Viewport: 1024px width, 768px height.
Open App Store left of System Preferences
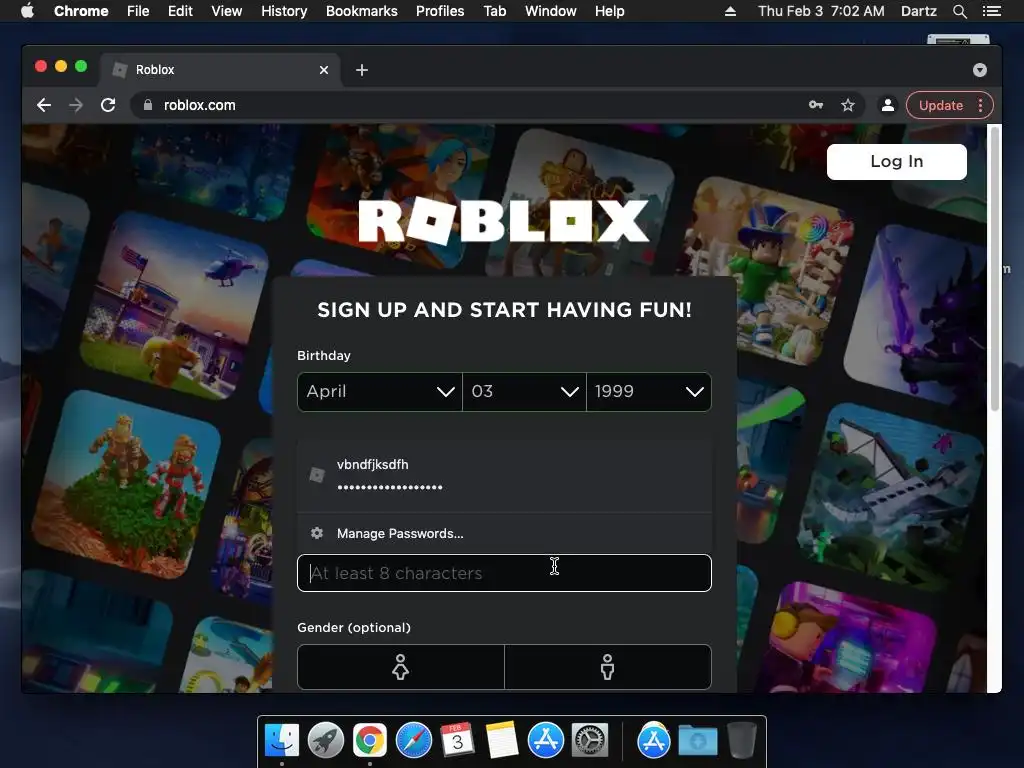pos(546,741)
